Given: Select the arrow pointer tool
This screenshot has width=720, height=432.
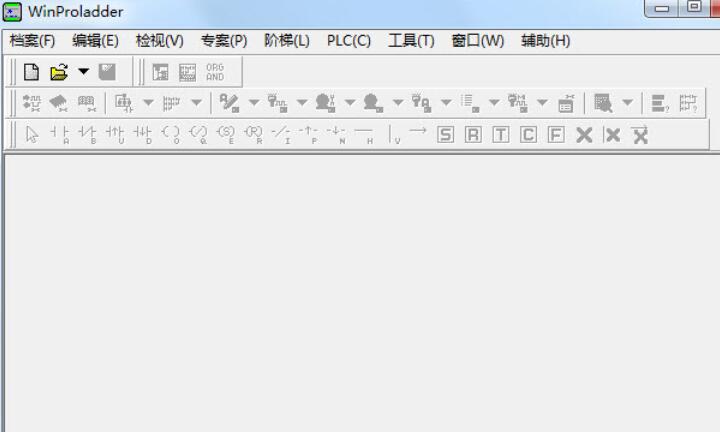Looking at the screenshot, I should coord(32,135).
